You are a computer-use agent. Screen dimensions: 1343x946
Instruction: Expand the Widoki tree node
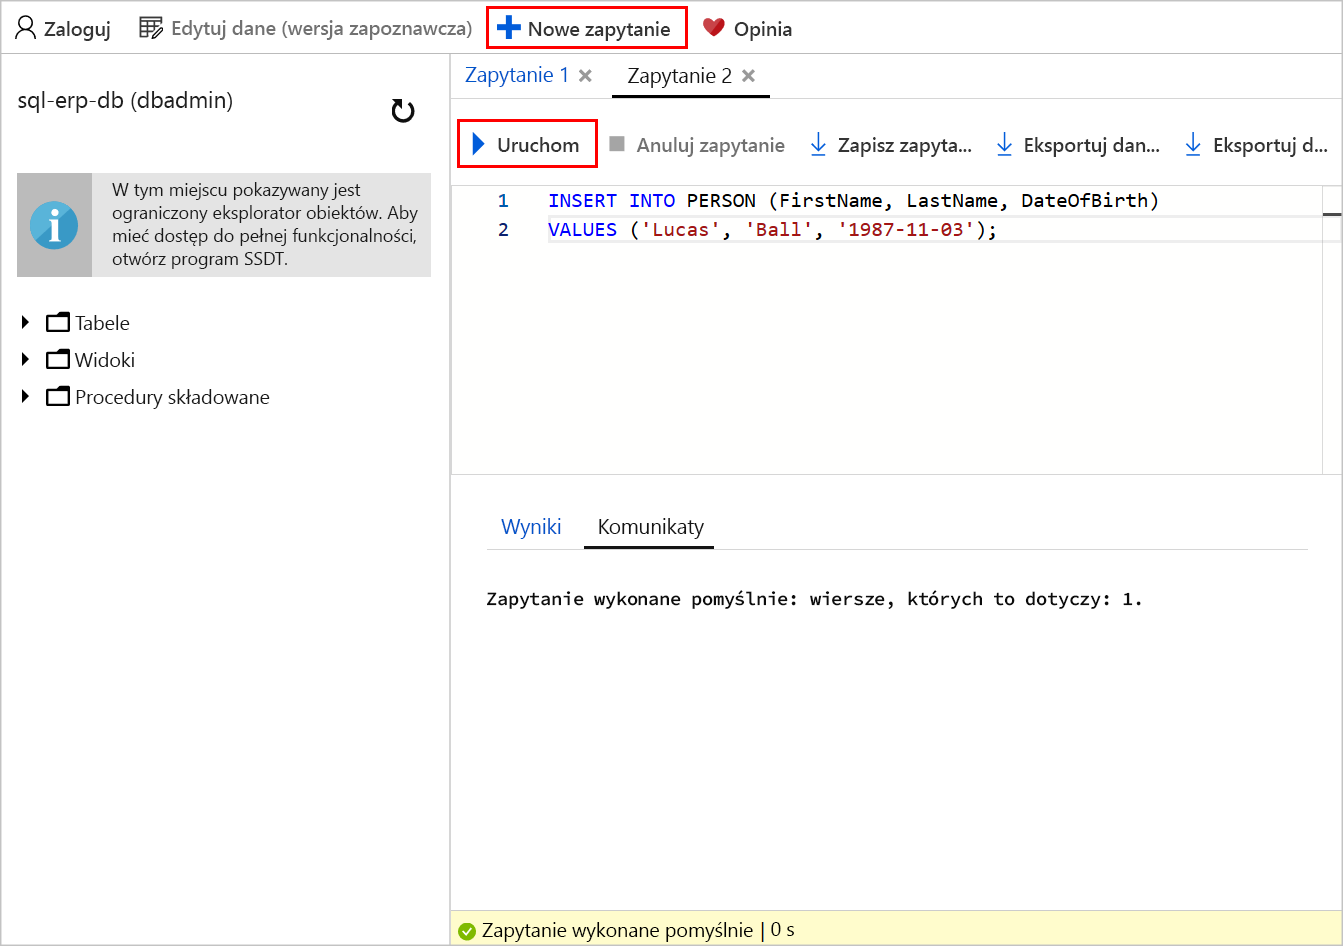pos(26,360)
